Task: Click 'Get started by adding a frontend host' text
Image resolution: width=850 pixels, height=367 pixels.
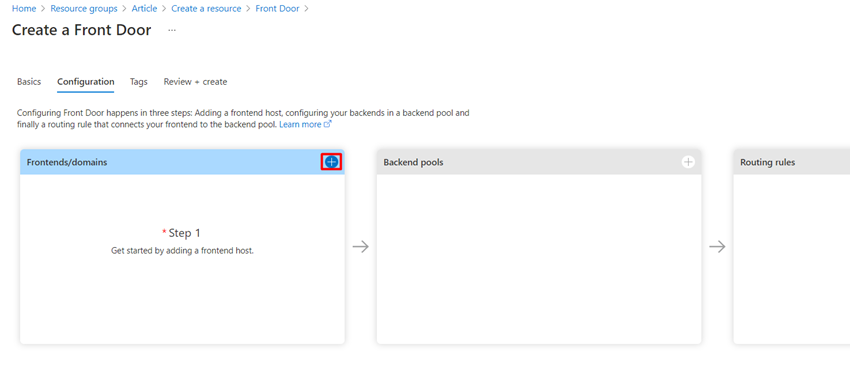Action: click(182, 252)
